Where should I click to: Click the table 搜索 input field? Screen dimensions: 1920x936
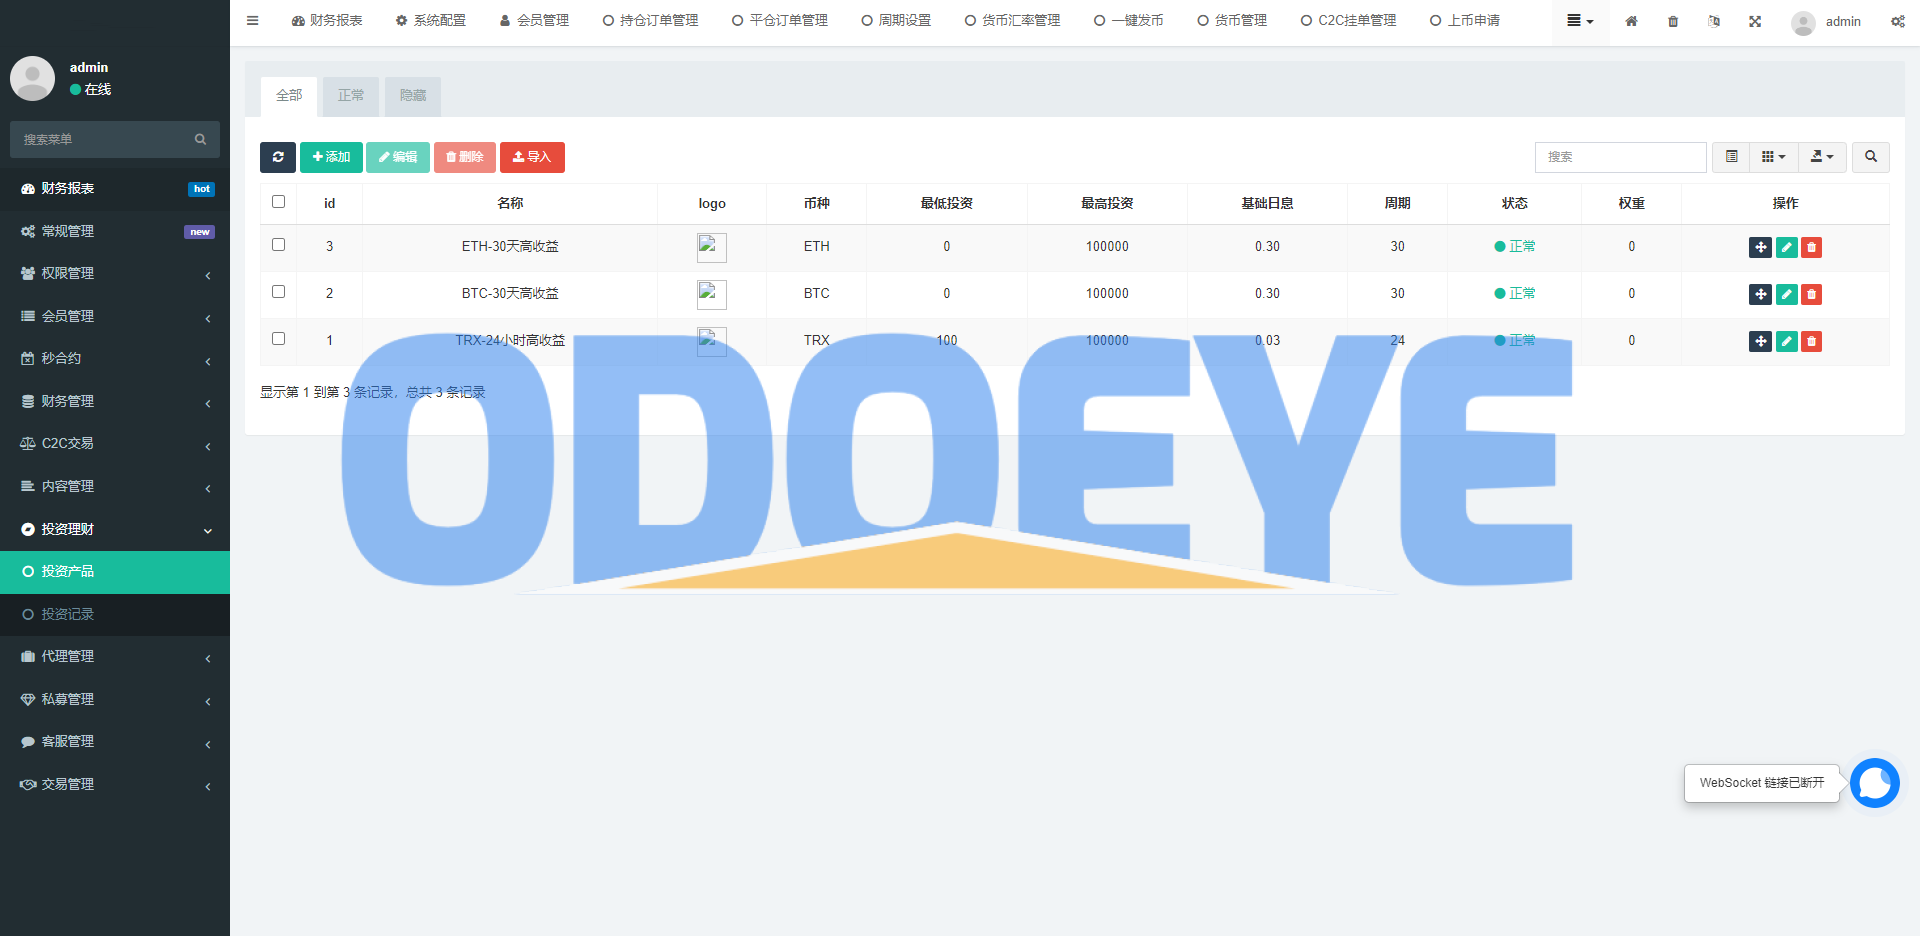click(x=1620, y=157)
